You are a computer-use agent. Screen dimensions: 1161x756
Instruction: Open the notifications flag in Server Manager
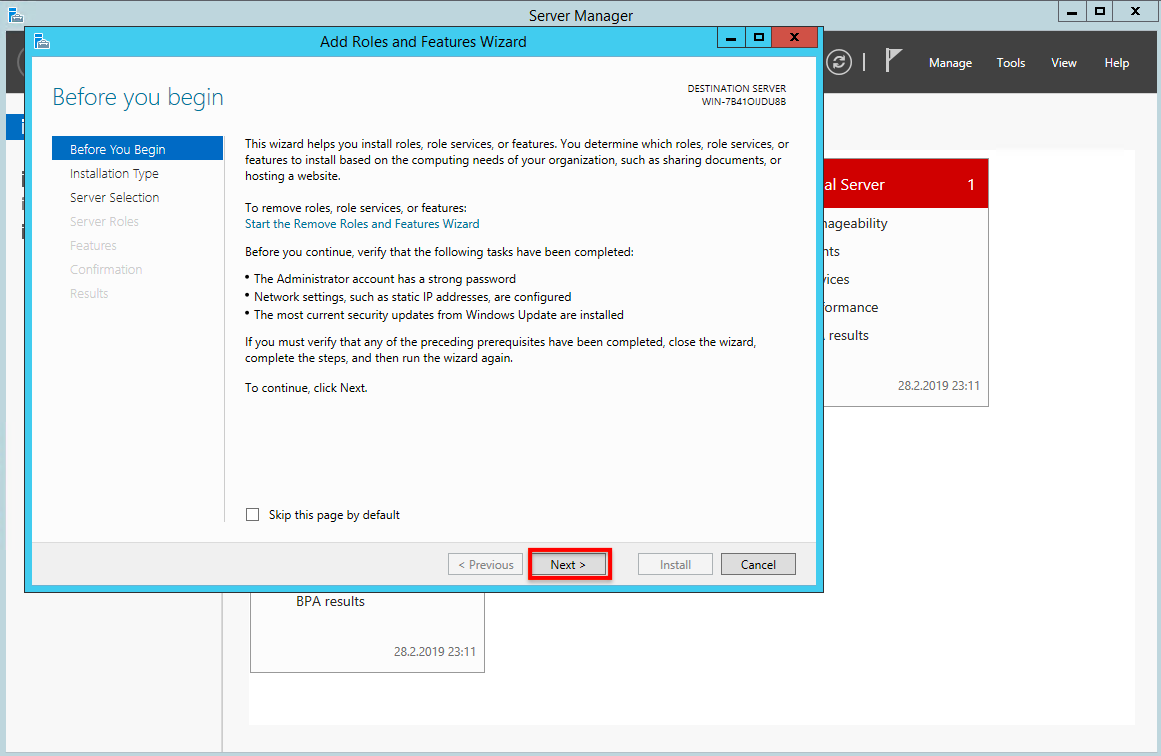[x=894, y=61]
